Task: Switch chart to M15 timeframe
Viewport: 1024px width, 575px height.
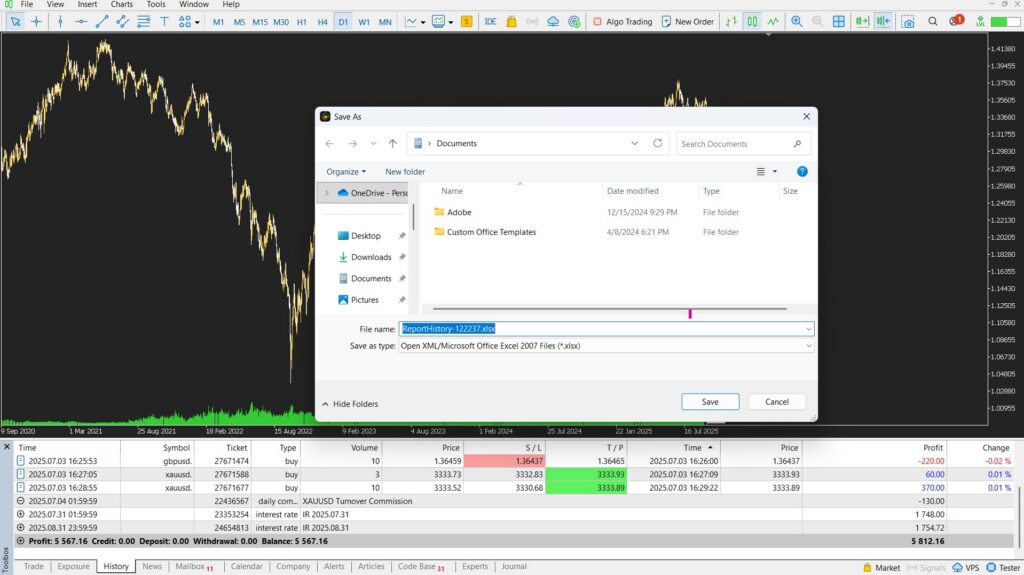Action: pos(260,22)
